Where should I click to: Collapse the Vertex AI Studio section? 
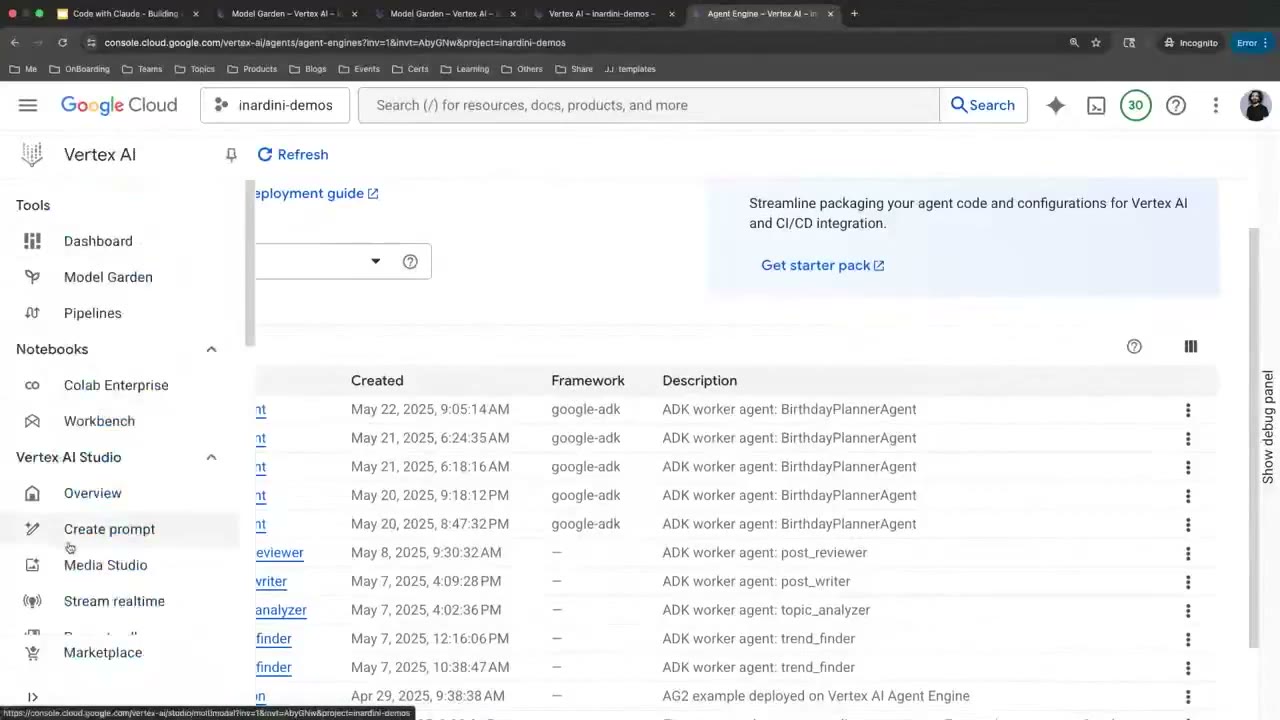click(211, 457)
